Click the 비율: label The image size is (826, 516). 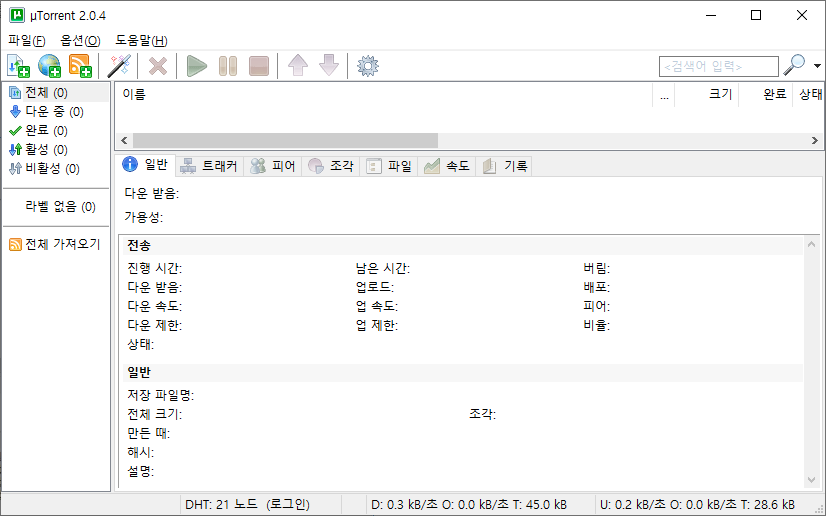coord(596,325)
